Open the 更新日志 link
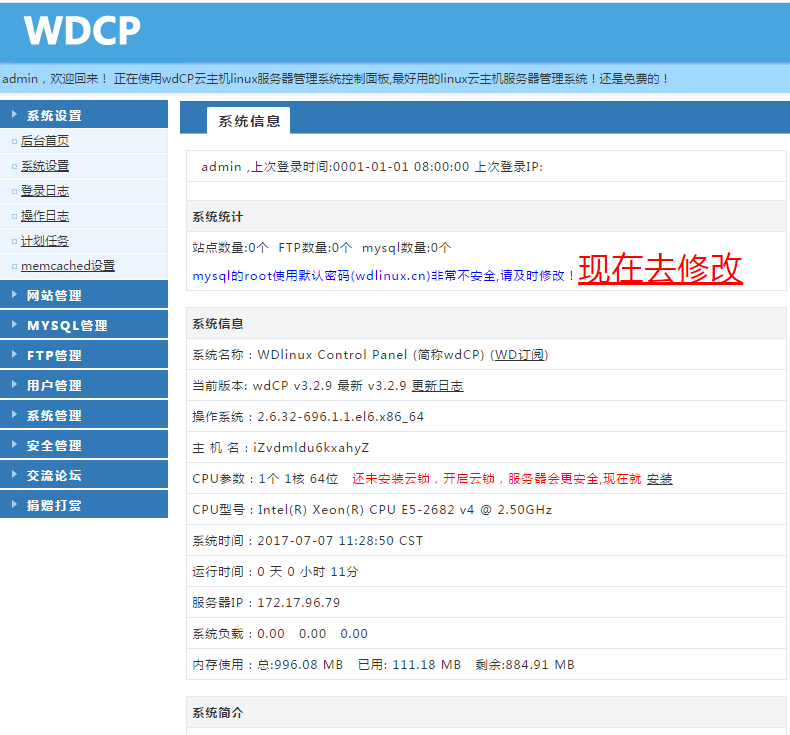Viewport: 790px width, 735px height. [x=437, y=386]
